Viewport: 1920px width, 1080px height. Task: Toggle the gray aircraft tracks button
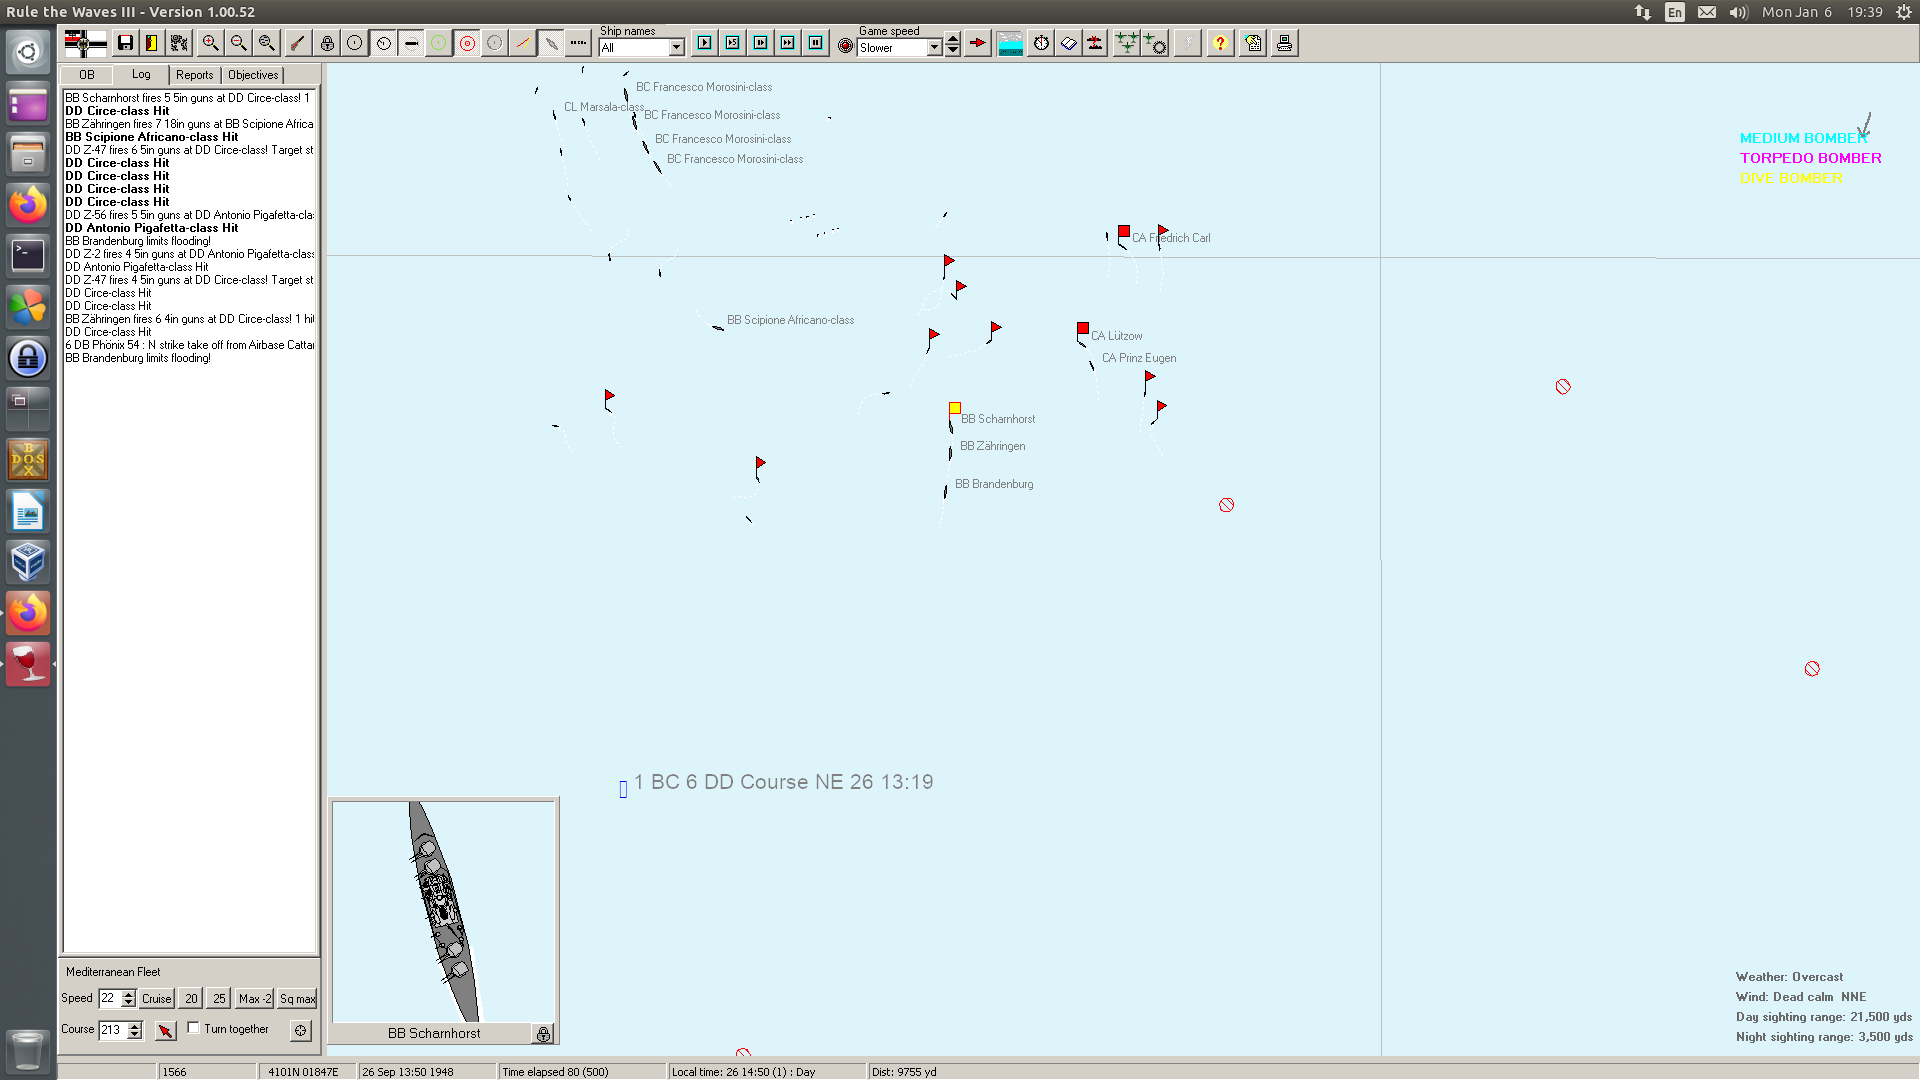pos(551,43)
